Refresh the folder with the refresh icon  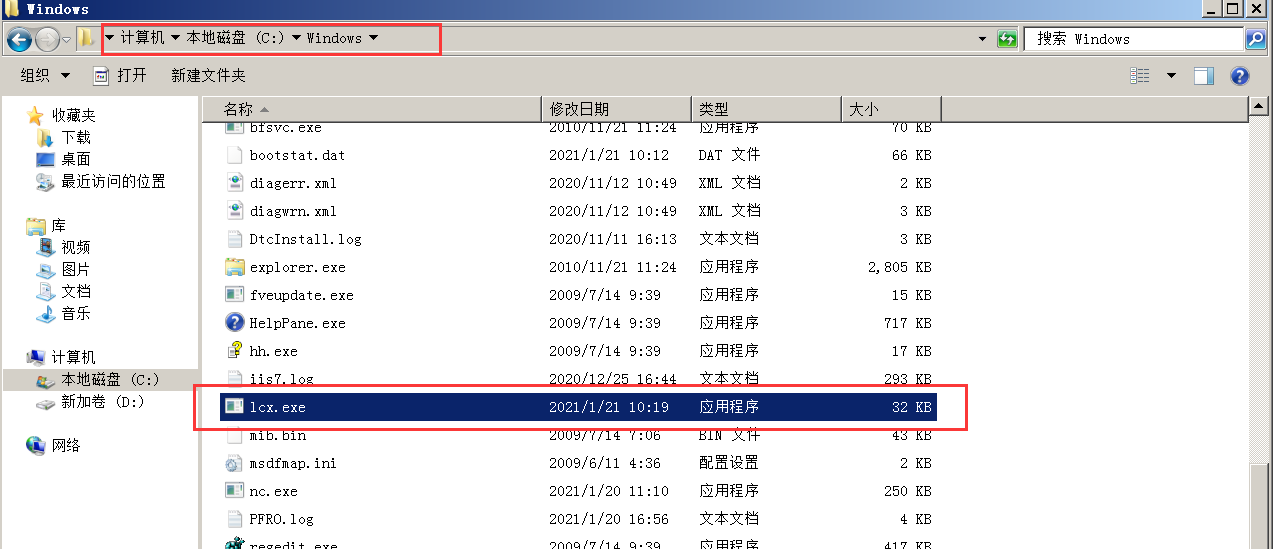coord(1007,39)
